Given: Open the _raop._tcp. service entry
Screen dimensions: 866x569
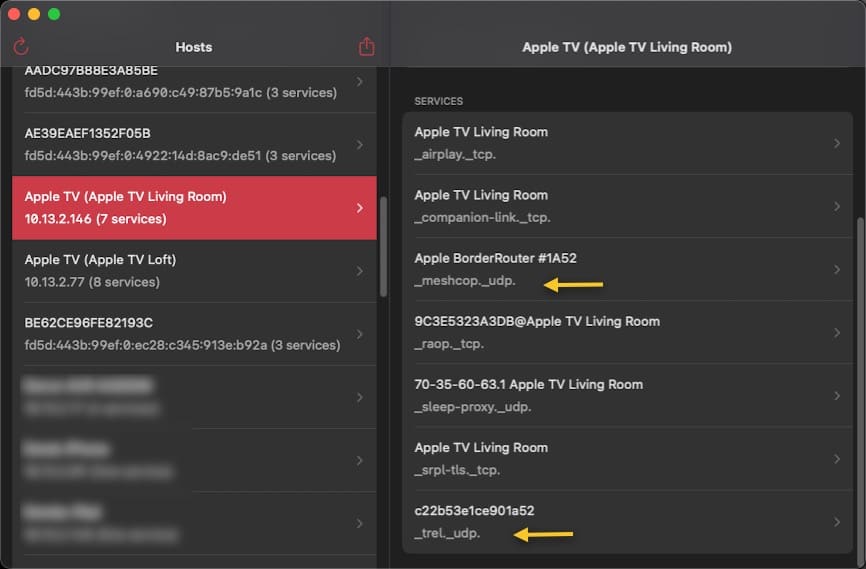Looking at the screenshot, I should 627,332.
